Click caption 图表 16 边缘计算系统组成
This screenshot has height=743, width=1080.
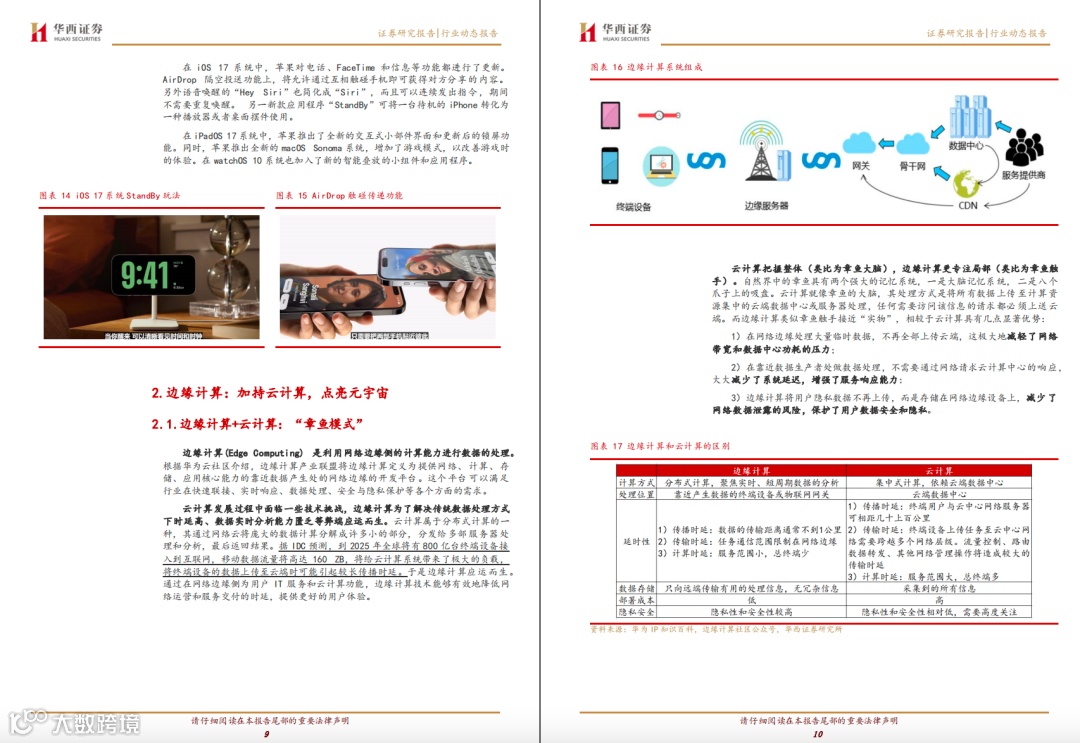[646, 67]
